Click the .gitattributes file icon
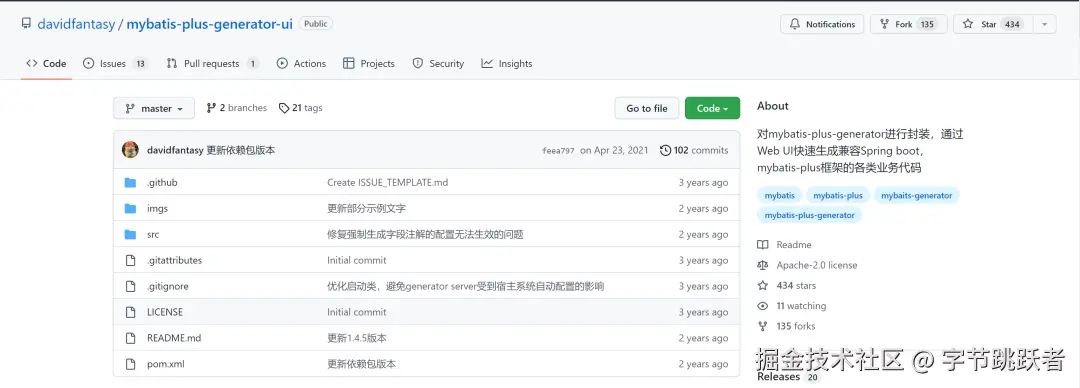The width and height of the screenshot is (1080, 388). (130, 261)
